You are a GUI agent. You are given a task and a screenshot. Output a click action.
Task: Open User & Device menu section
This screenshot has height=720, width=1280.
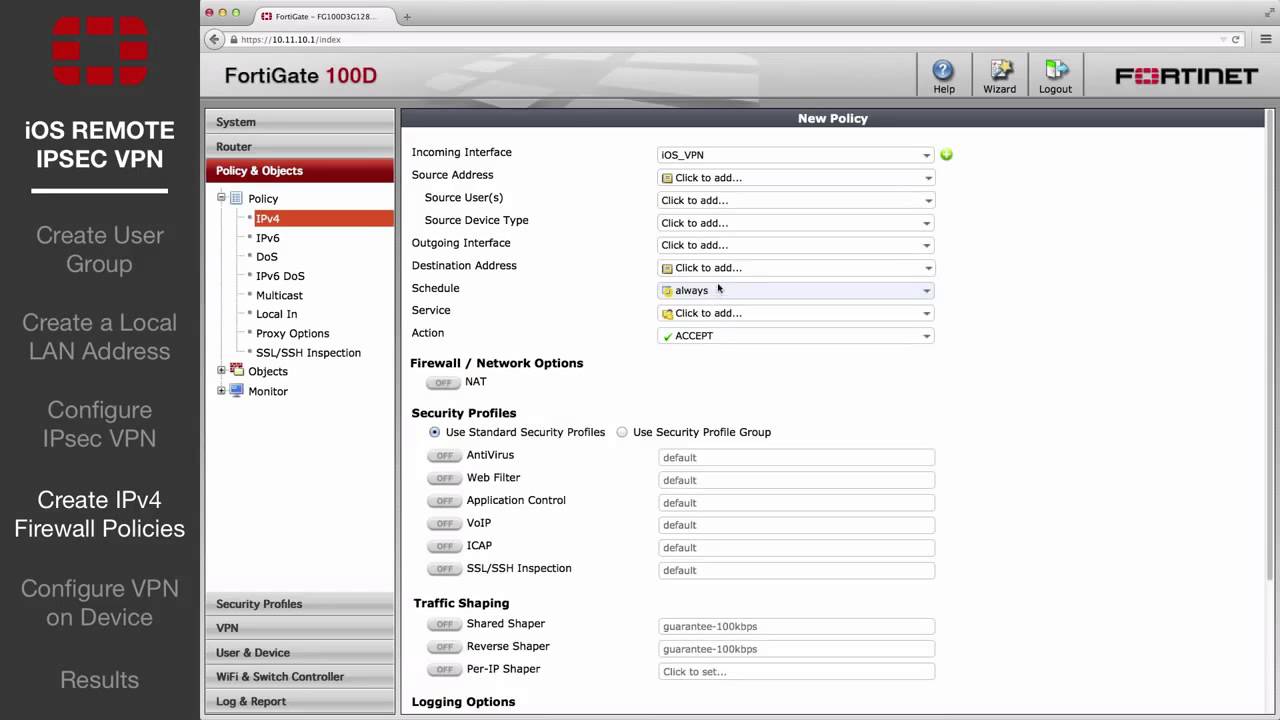(300, 652)
